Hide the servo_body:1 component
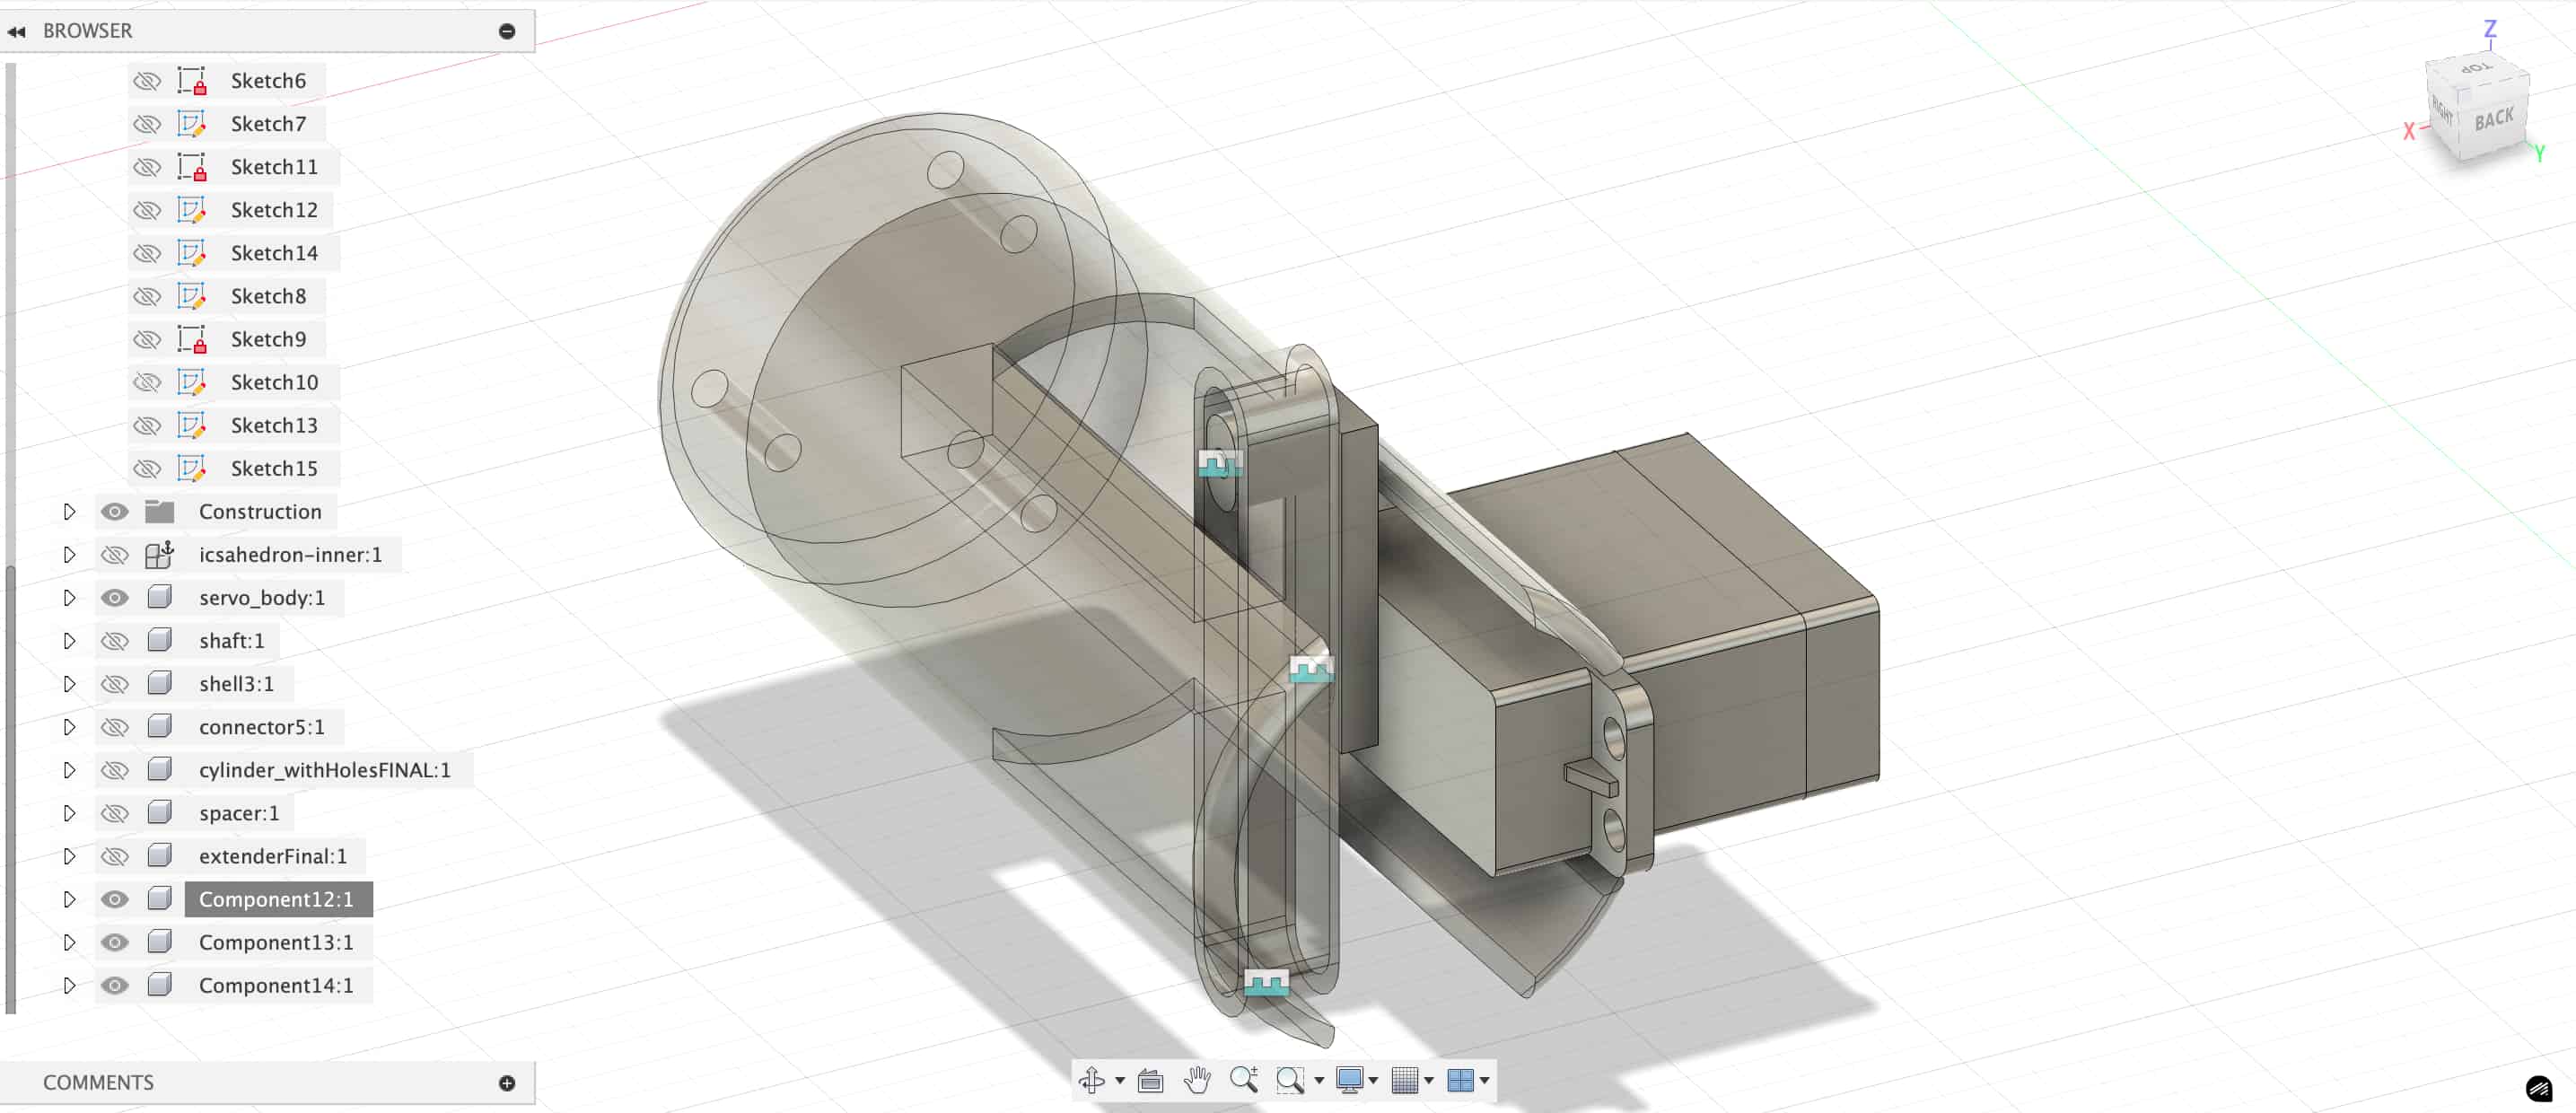 point(115,598)
